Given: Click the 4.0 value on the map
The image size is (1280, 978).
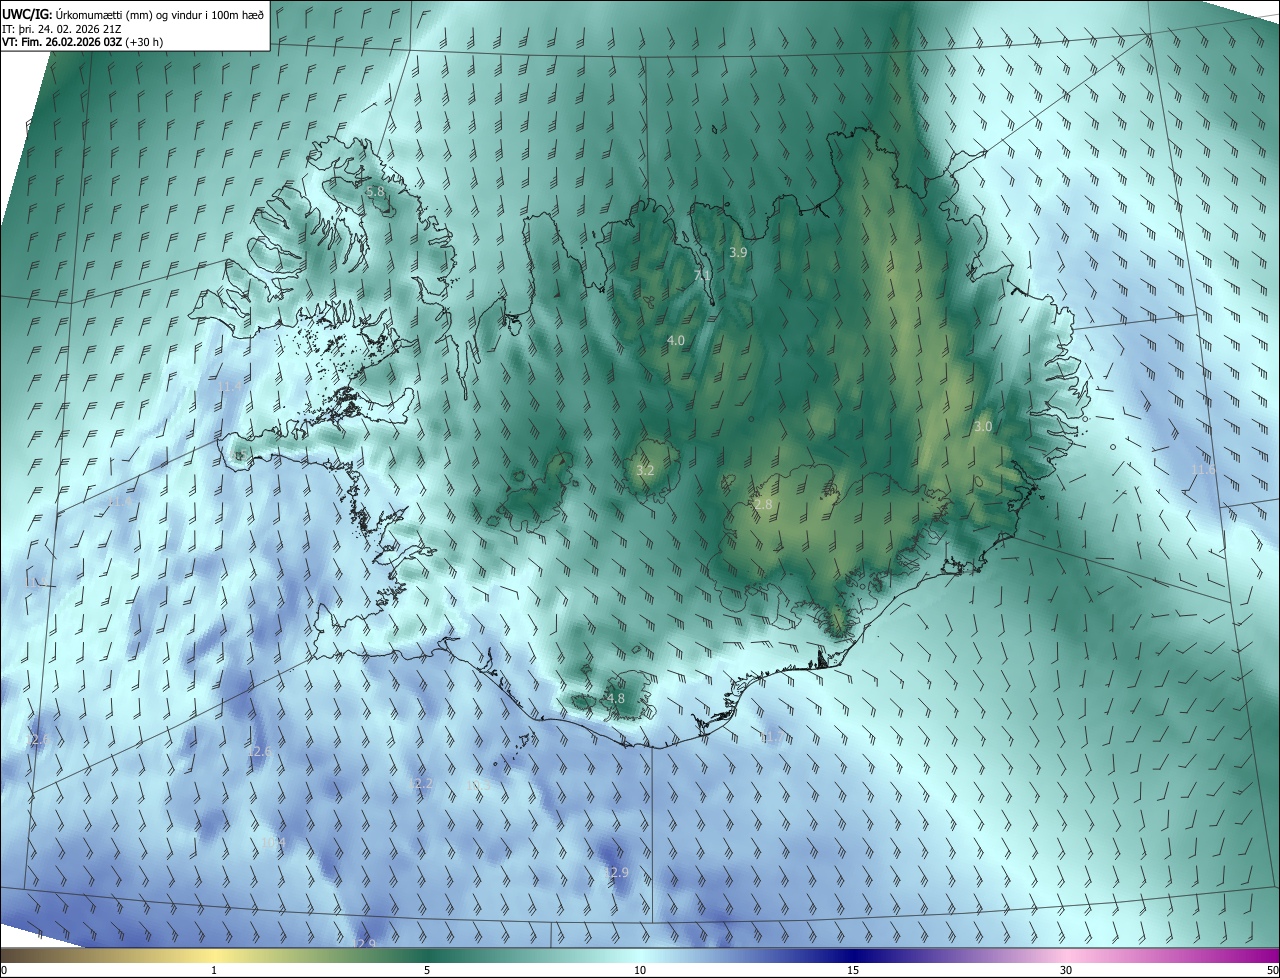Looking at the screenshot, I should [x=676, y=341].
